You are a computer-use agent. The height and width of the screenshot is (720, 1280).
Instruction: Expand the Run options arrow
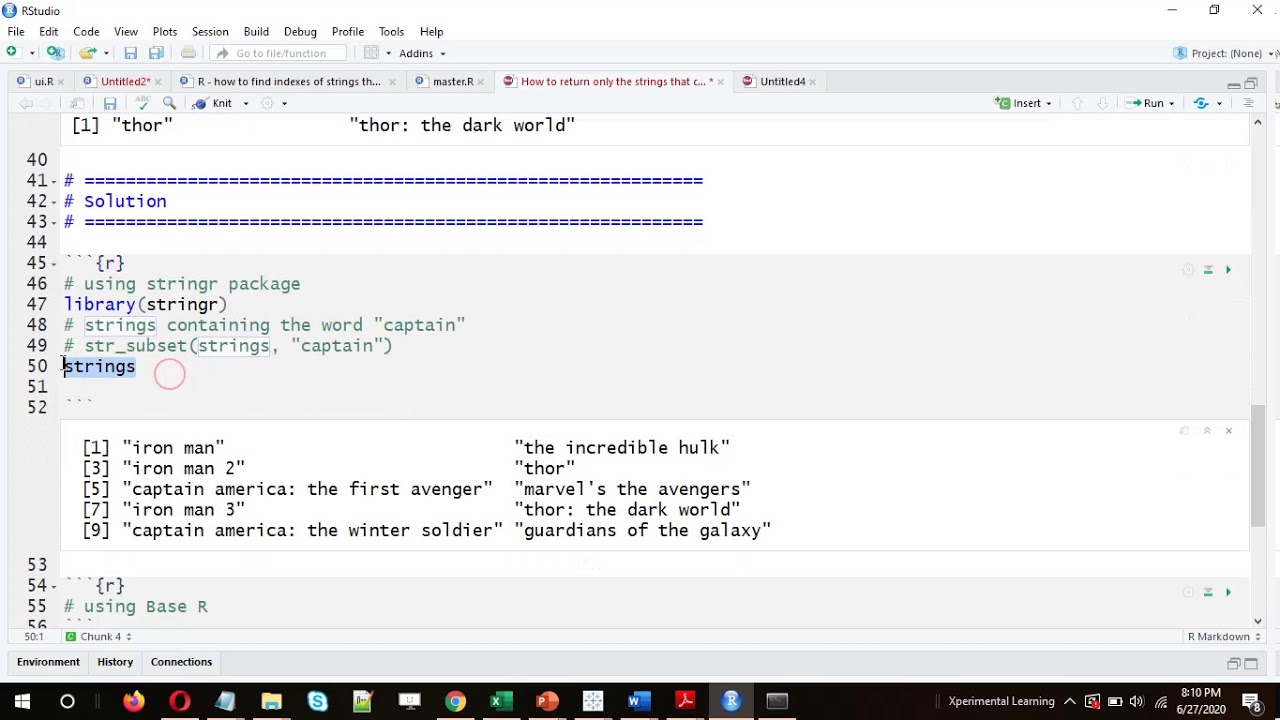1172,103
